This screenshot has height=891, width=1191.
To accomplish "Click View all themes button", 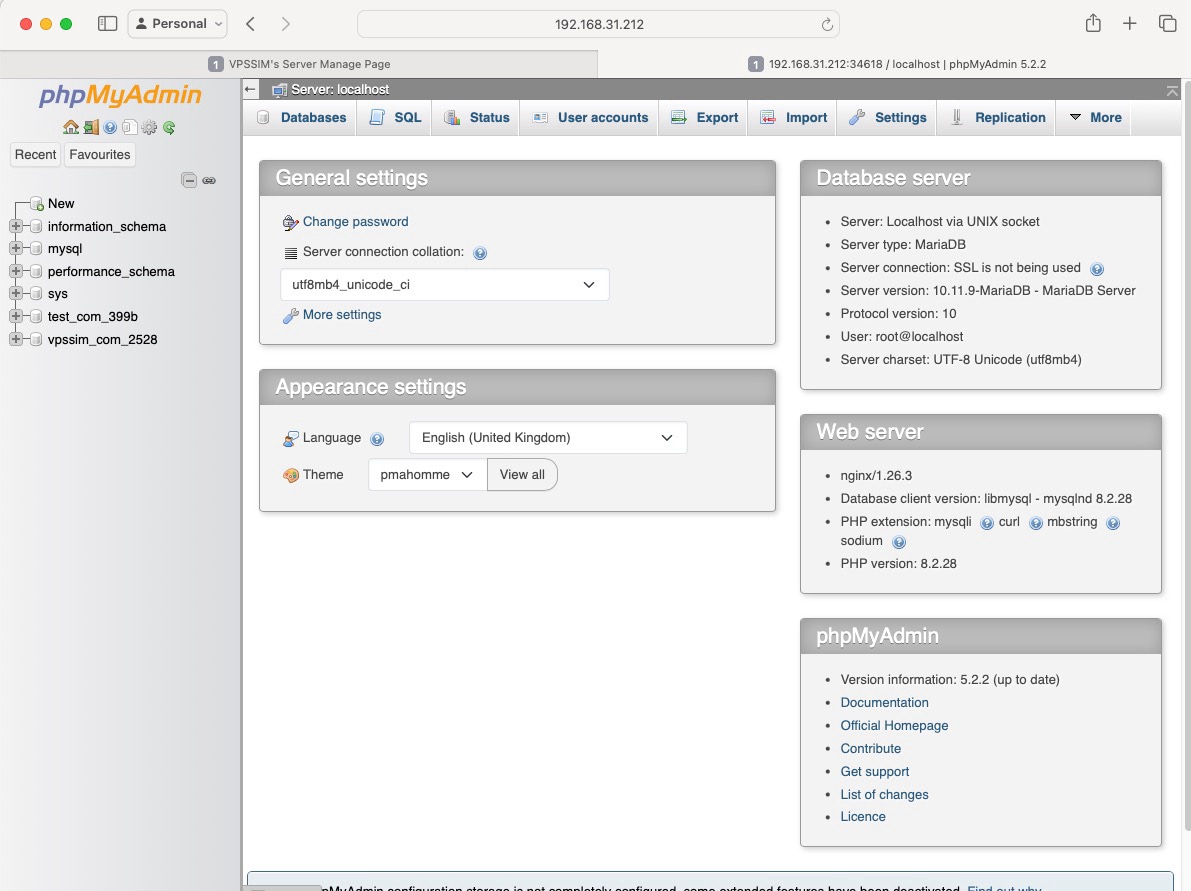I will point(522,475).
